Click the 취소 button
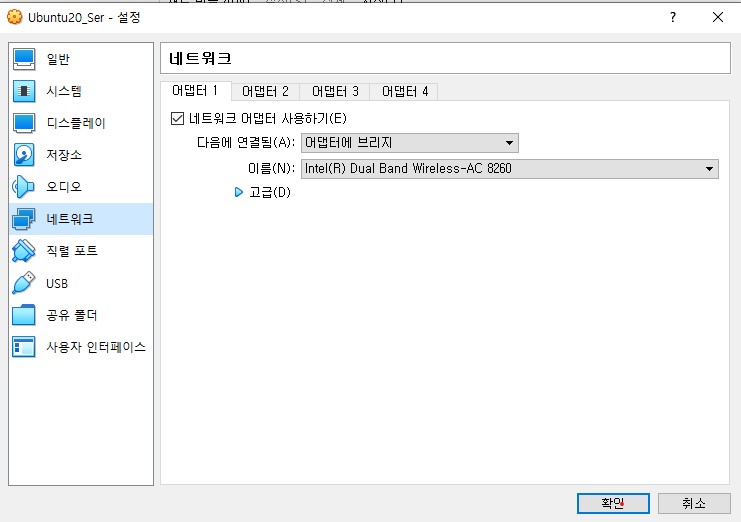 pyautogui.click(x=694, y=504)
